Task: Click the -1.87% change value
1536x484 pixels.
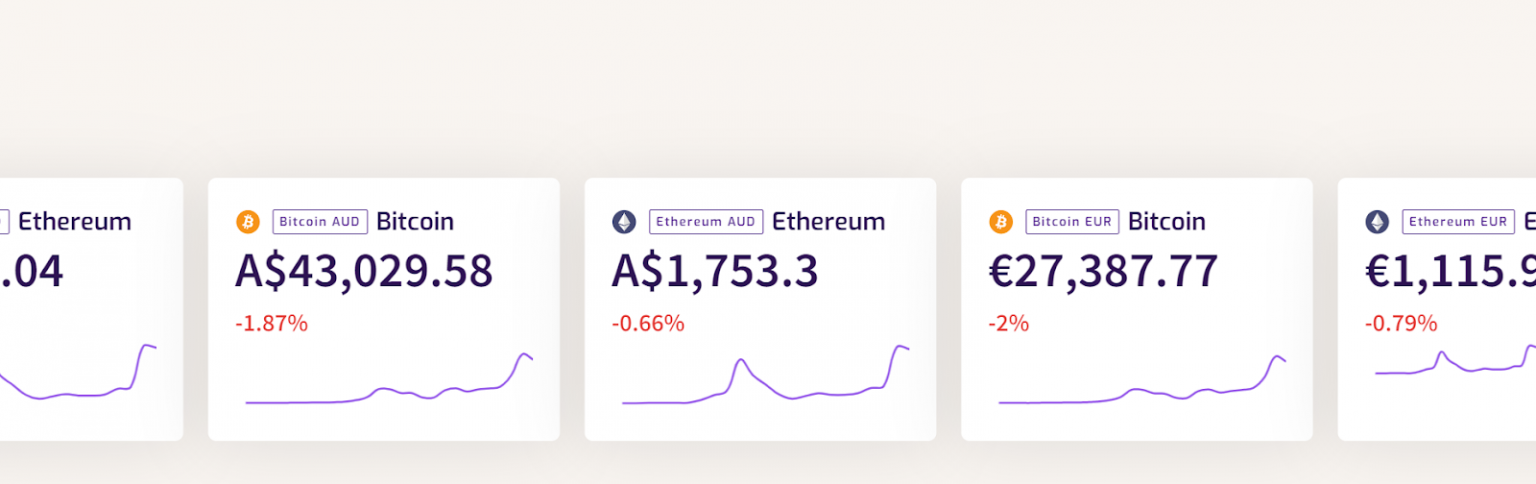Action: coord(272,324)
